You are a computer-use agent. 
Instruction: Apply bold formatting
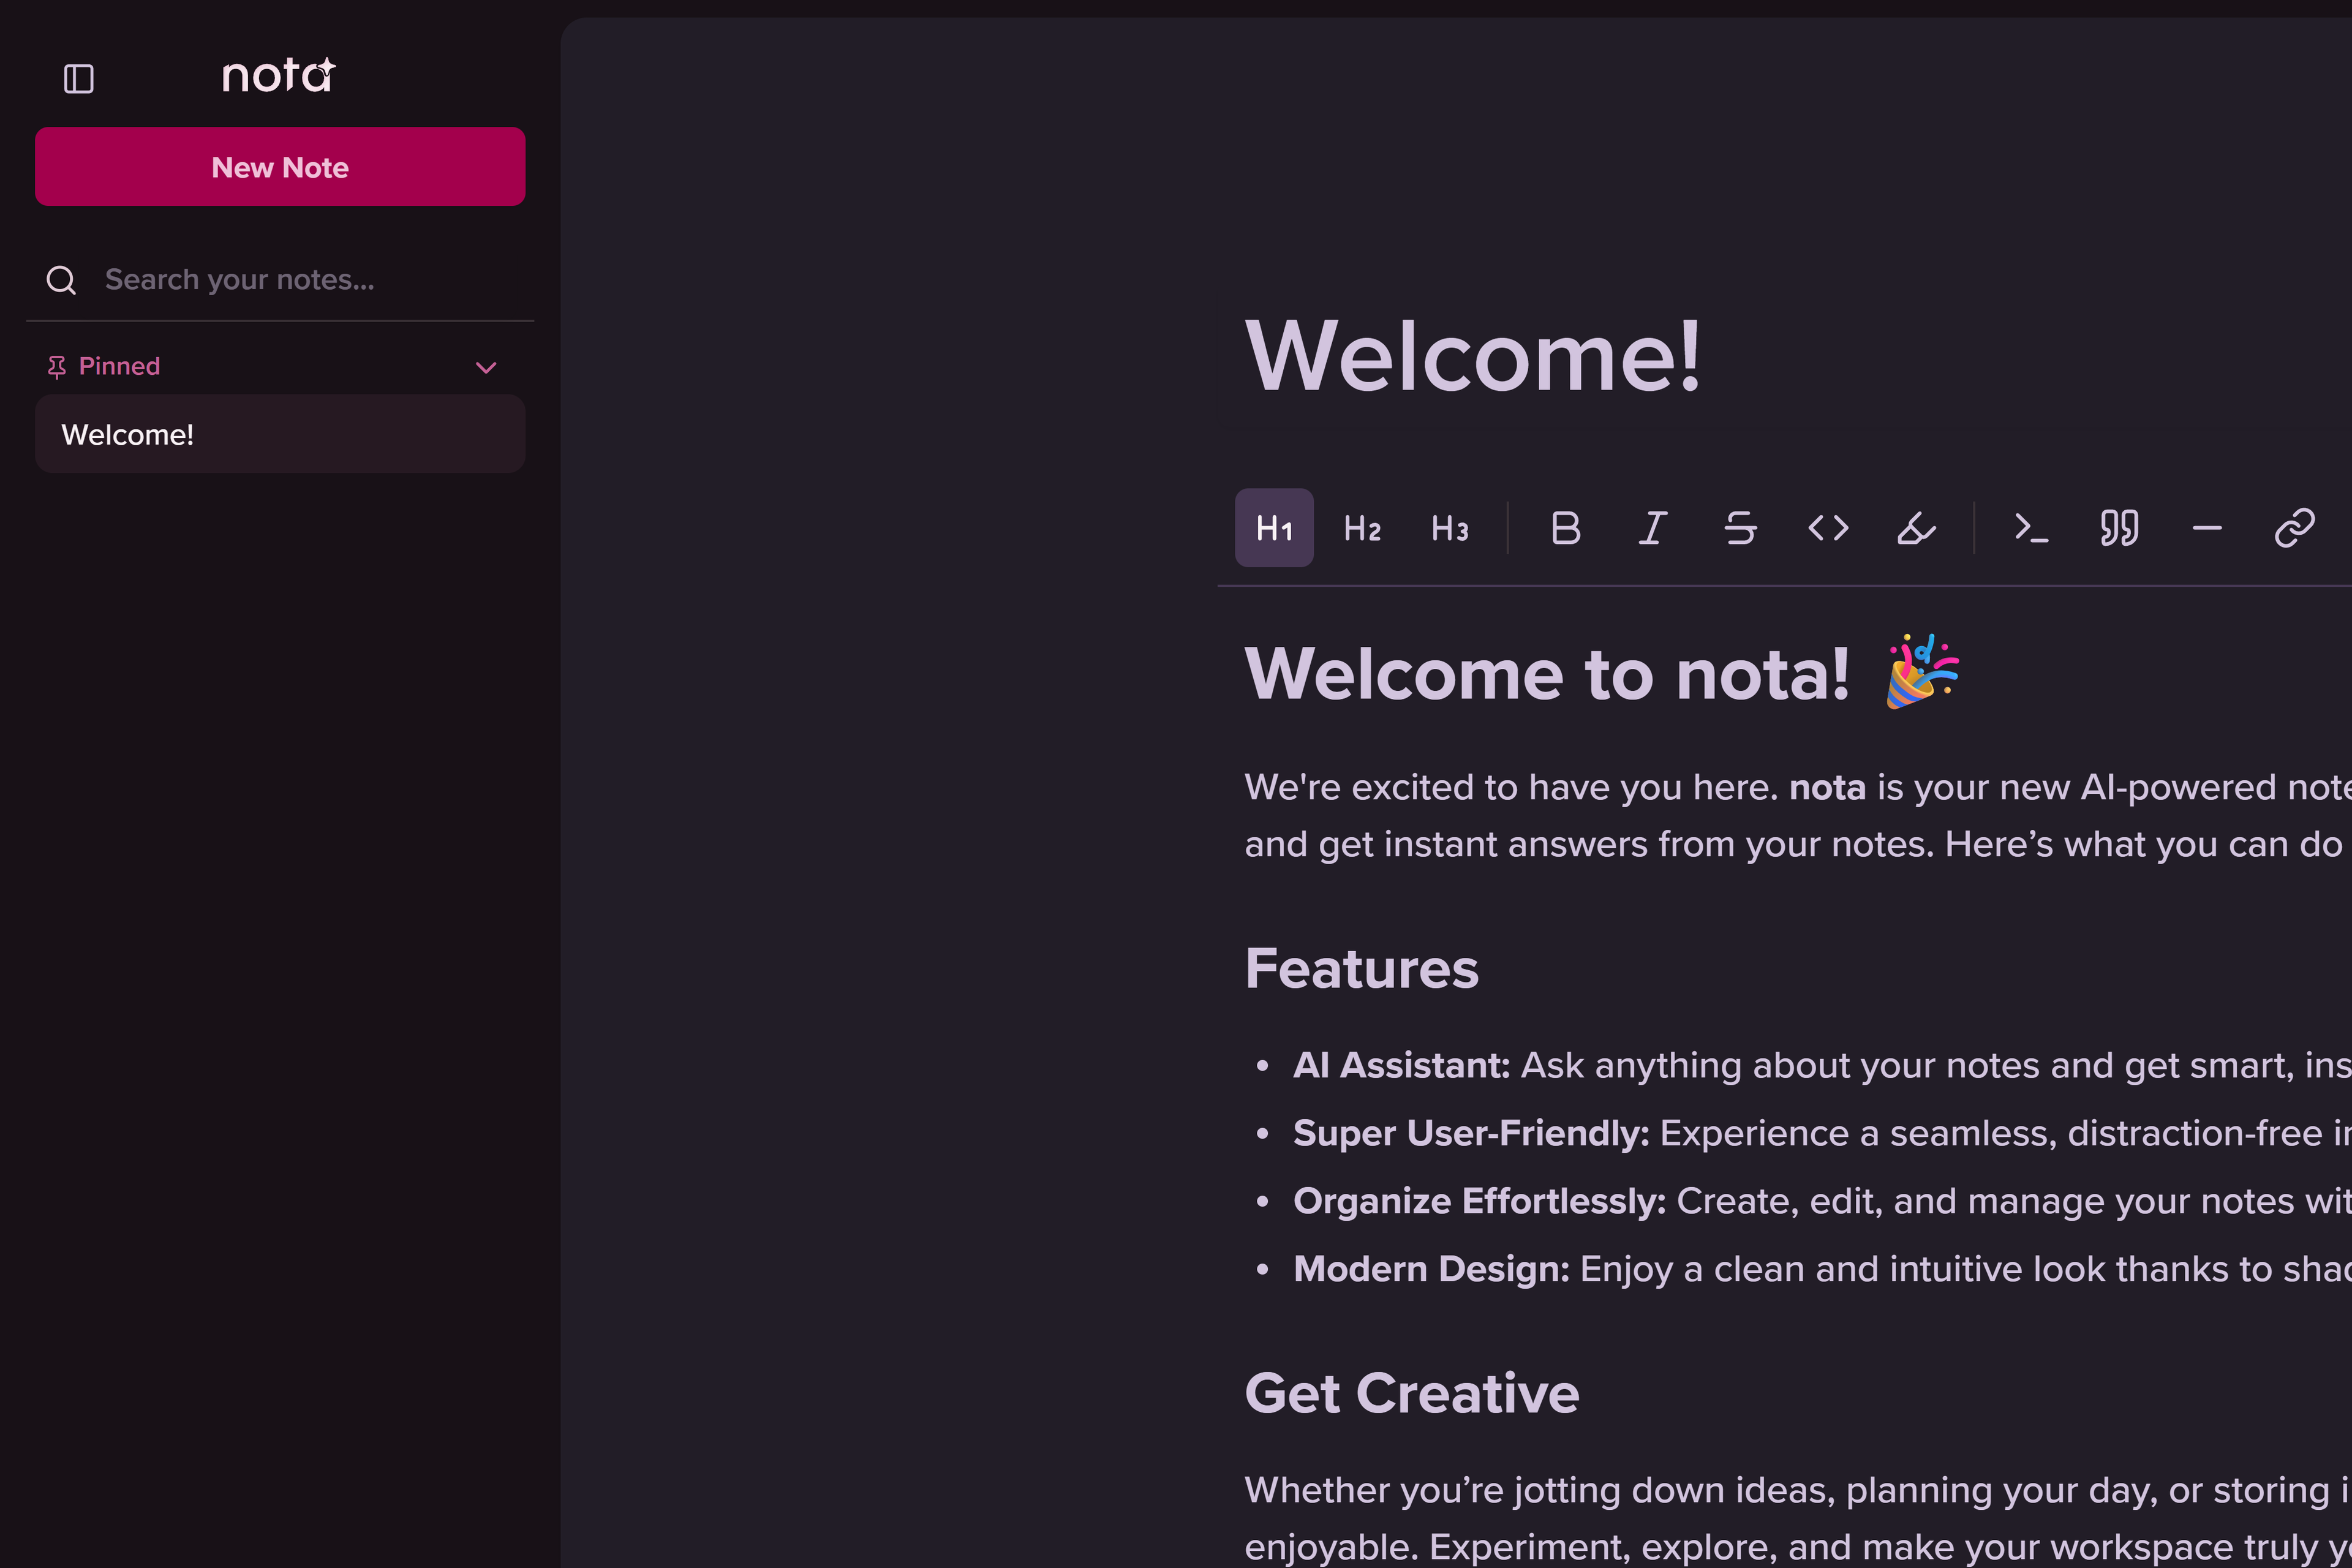[x=1566, y=528]
